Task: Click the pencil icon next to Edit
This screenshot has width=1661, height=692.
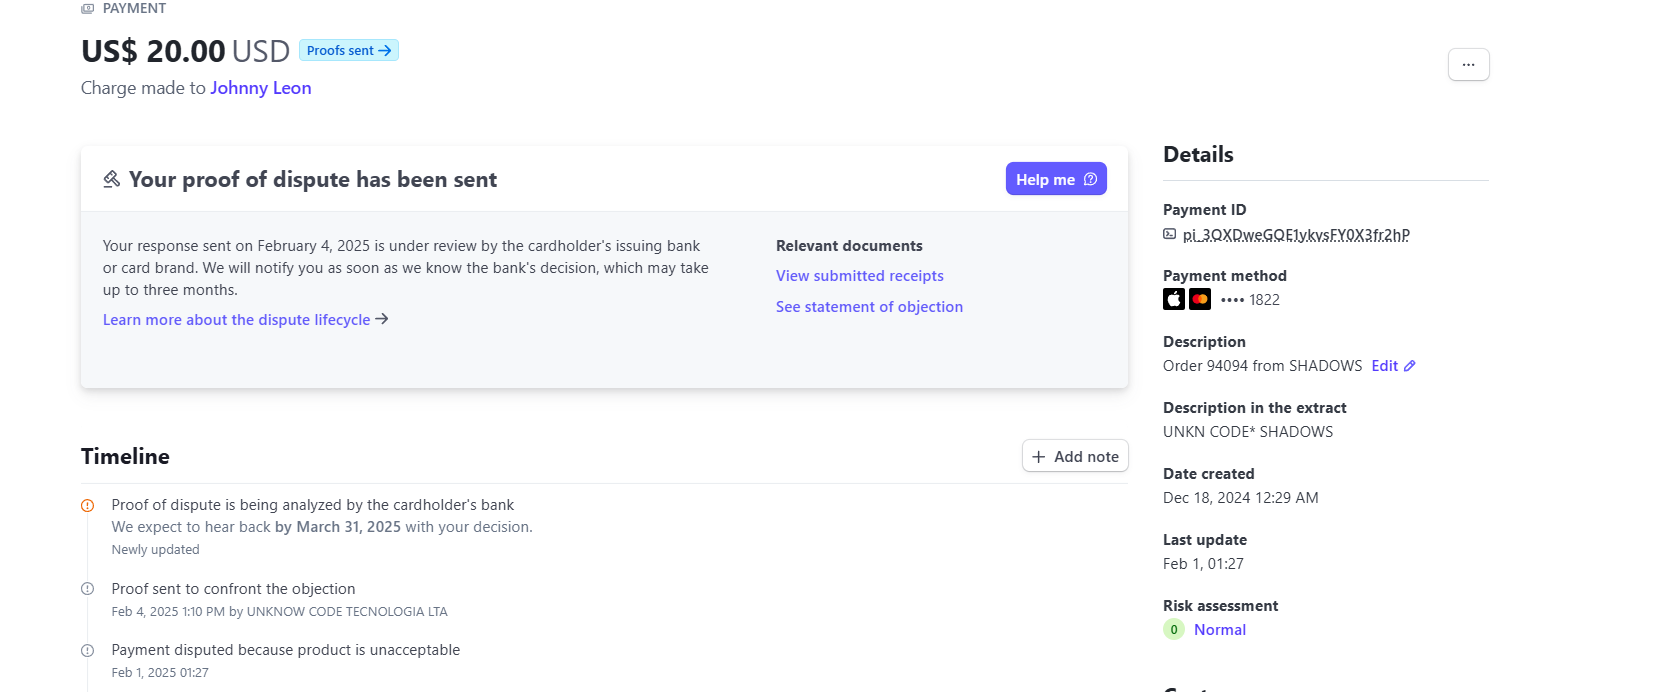Action: click(x=1409, y=366)
